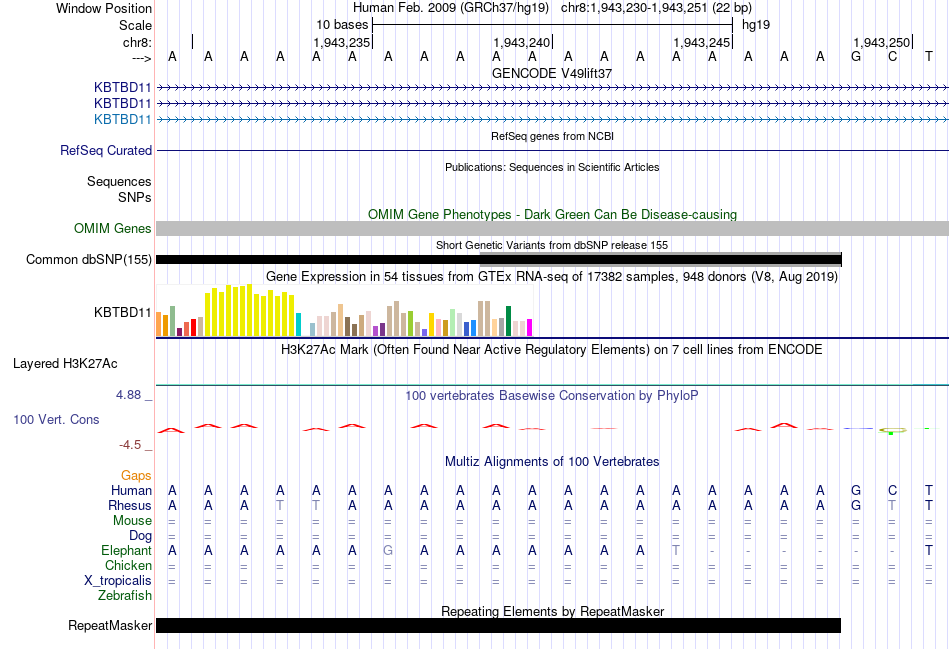Open the GENCODE V49lift37 track title
Viewport: 950px width, 649px height.
point(552,73)
